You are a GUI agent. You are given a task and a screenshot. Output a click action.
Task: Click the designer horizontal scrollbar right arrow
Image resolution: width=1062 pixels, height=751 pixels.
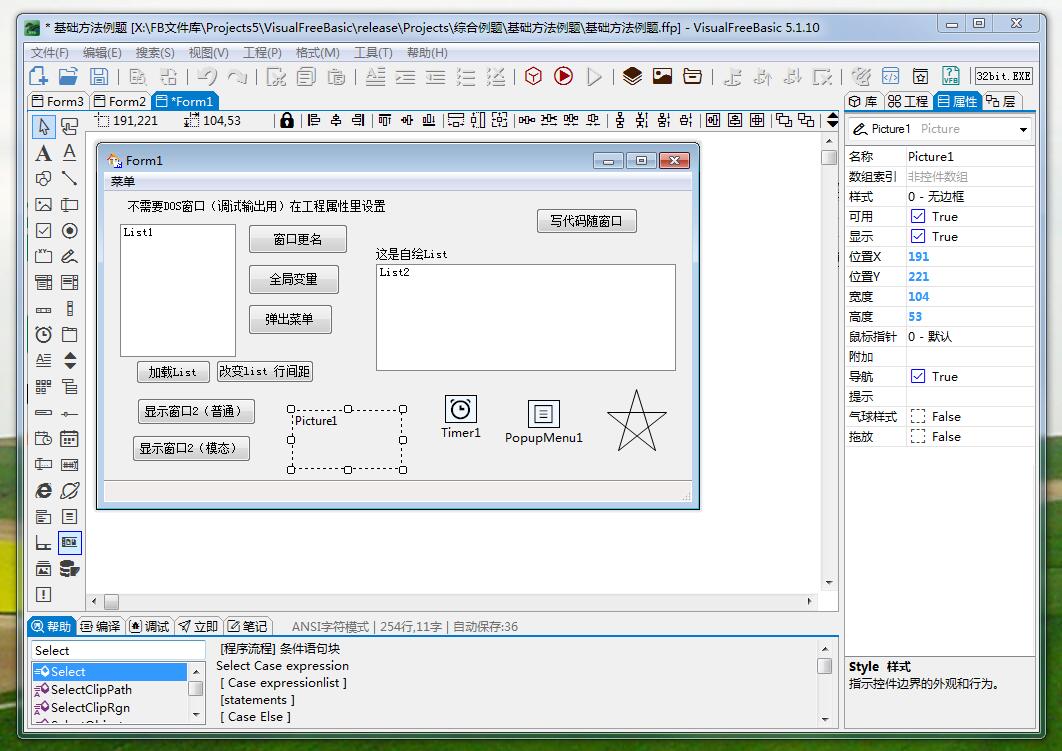point(809,601)
